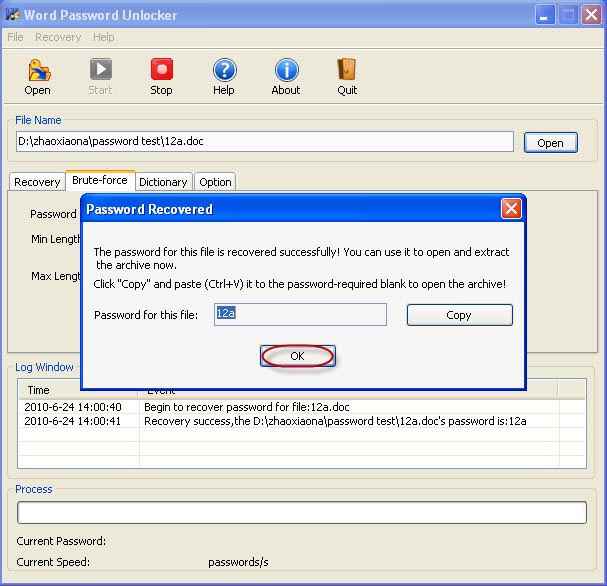Click the About info icon

[286, 70]
